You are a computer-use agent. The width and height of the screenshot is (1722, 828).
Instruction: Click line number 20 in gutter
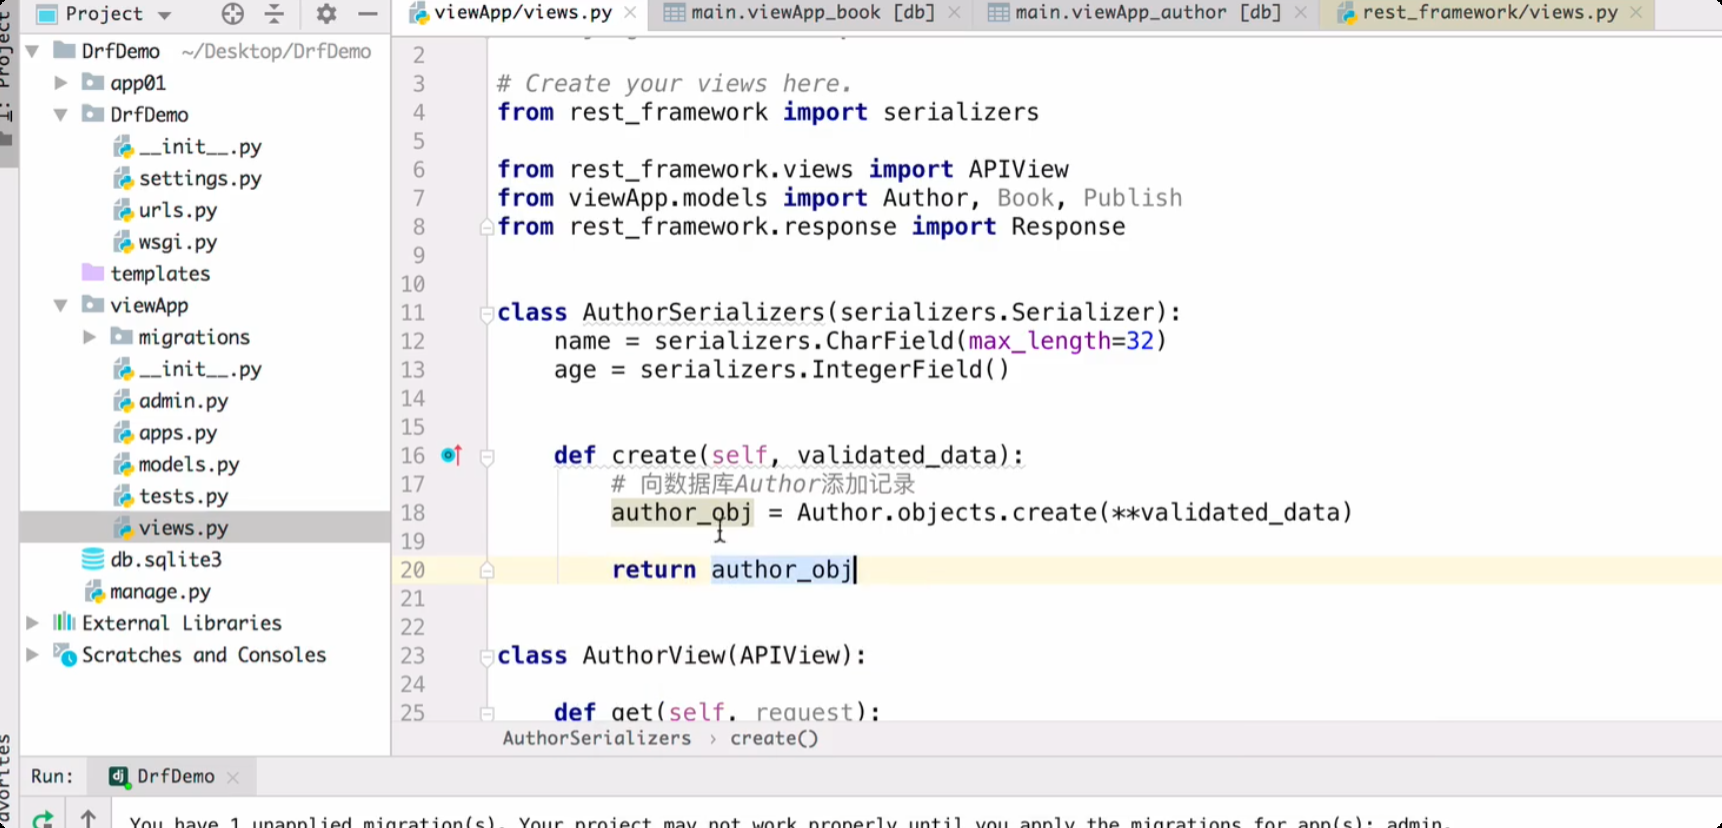(412, 570)
